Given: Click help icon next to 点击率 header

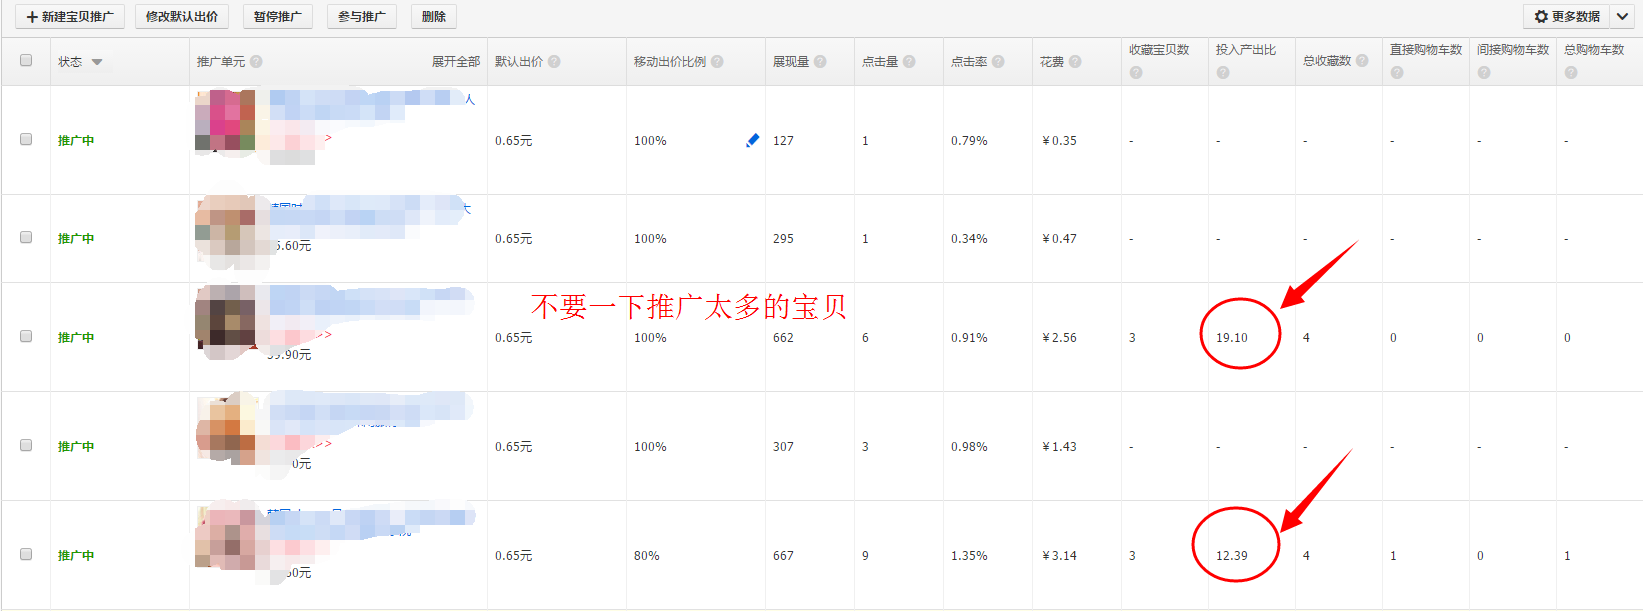Looking at the screenshot, I should tap(998, 62).
